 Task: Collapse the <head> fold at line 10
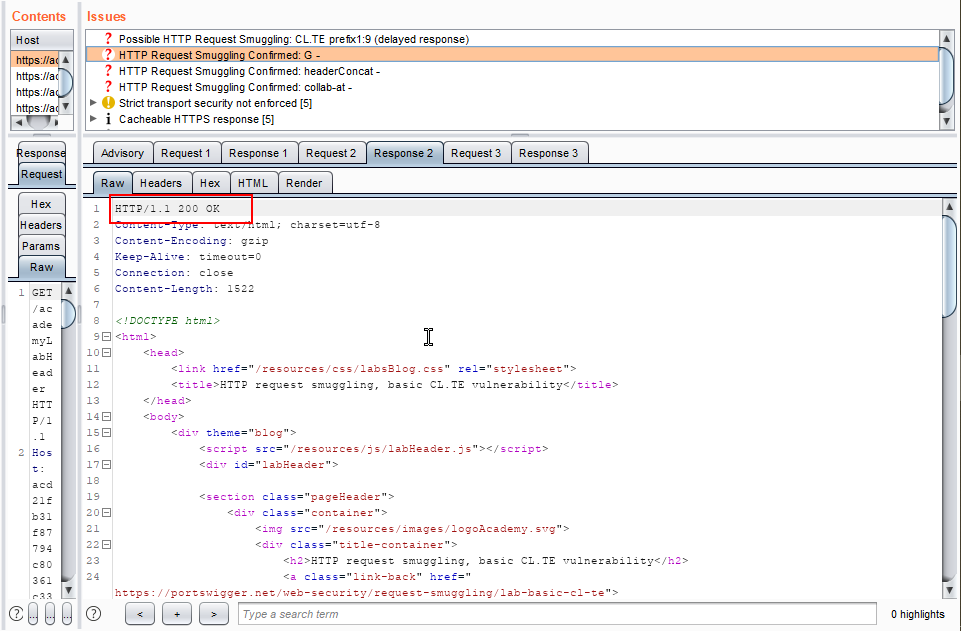coord(107,352)
